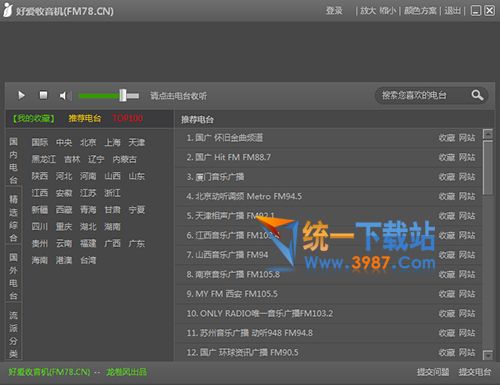Play station 8 南京音乐广播 FM105.8
The image size is (500, 385).
233,274
